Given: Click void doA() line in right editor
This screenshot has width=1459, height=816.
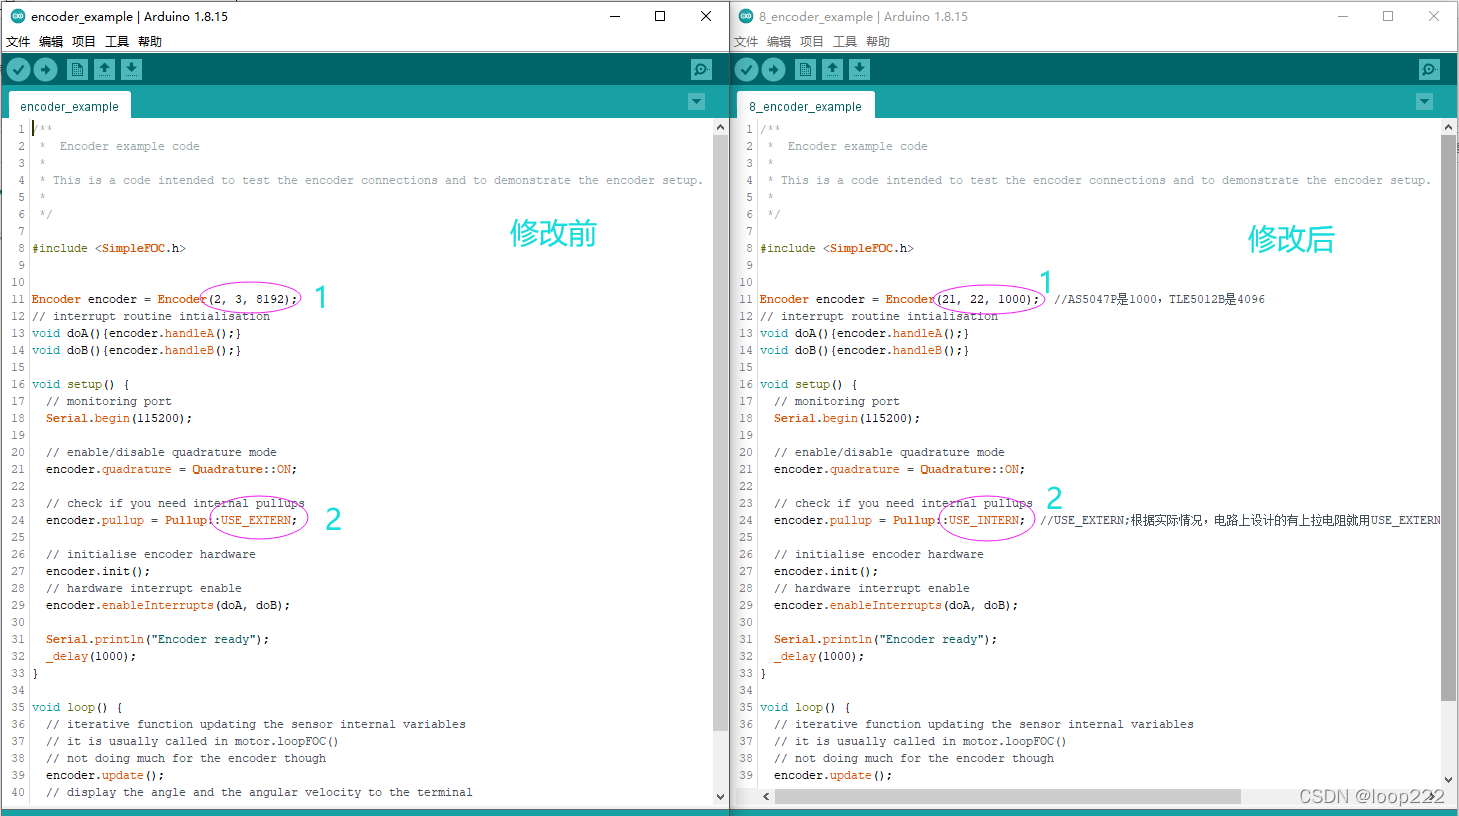Looking at the screenshot, I should (x=864, y=333).
